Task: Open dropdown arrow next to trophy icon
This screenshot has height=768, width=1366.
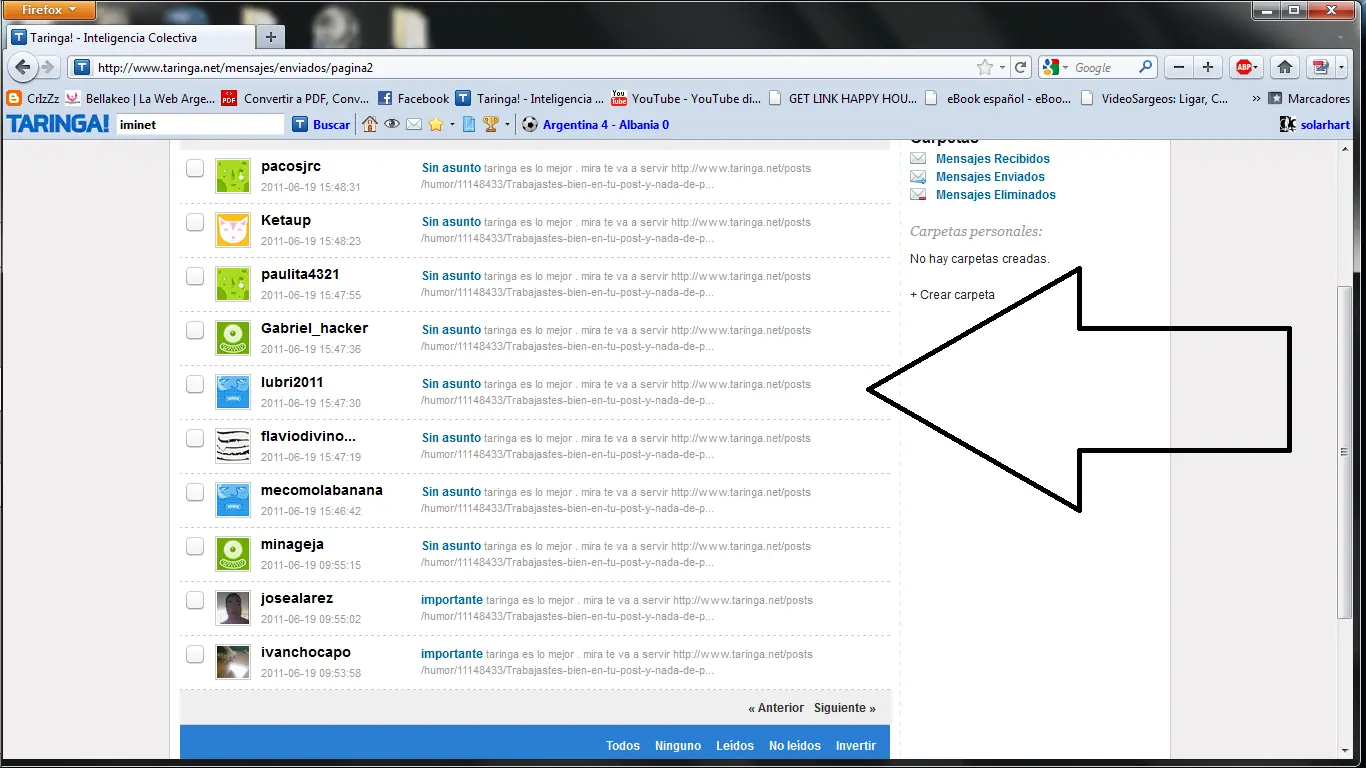Action: point(507,124)
